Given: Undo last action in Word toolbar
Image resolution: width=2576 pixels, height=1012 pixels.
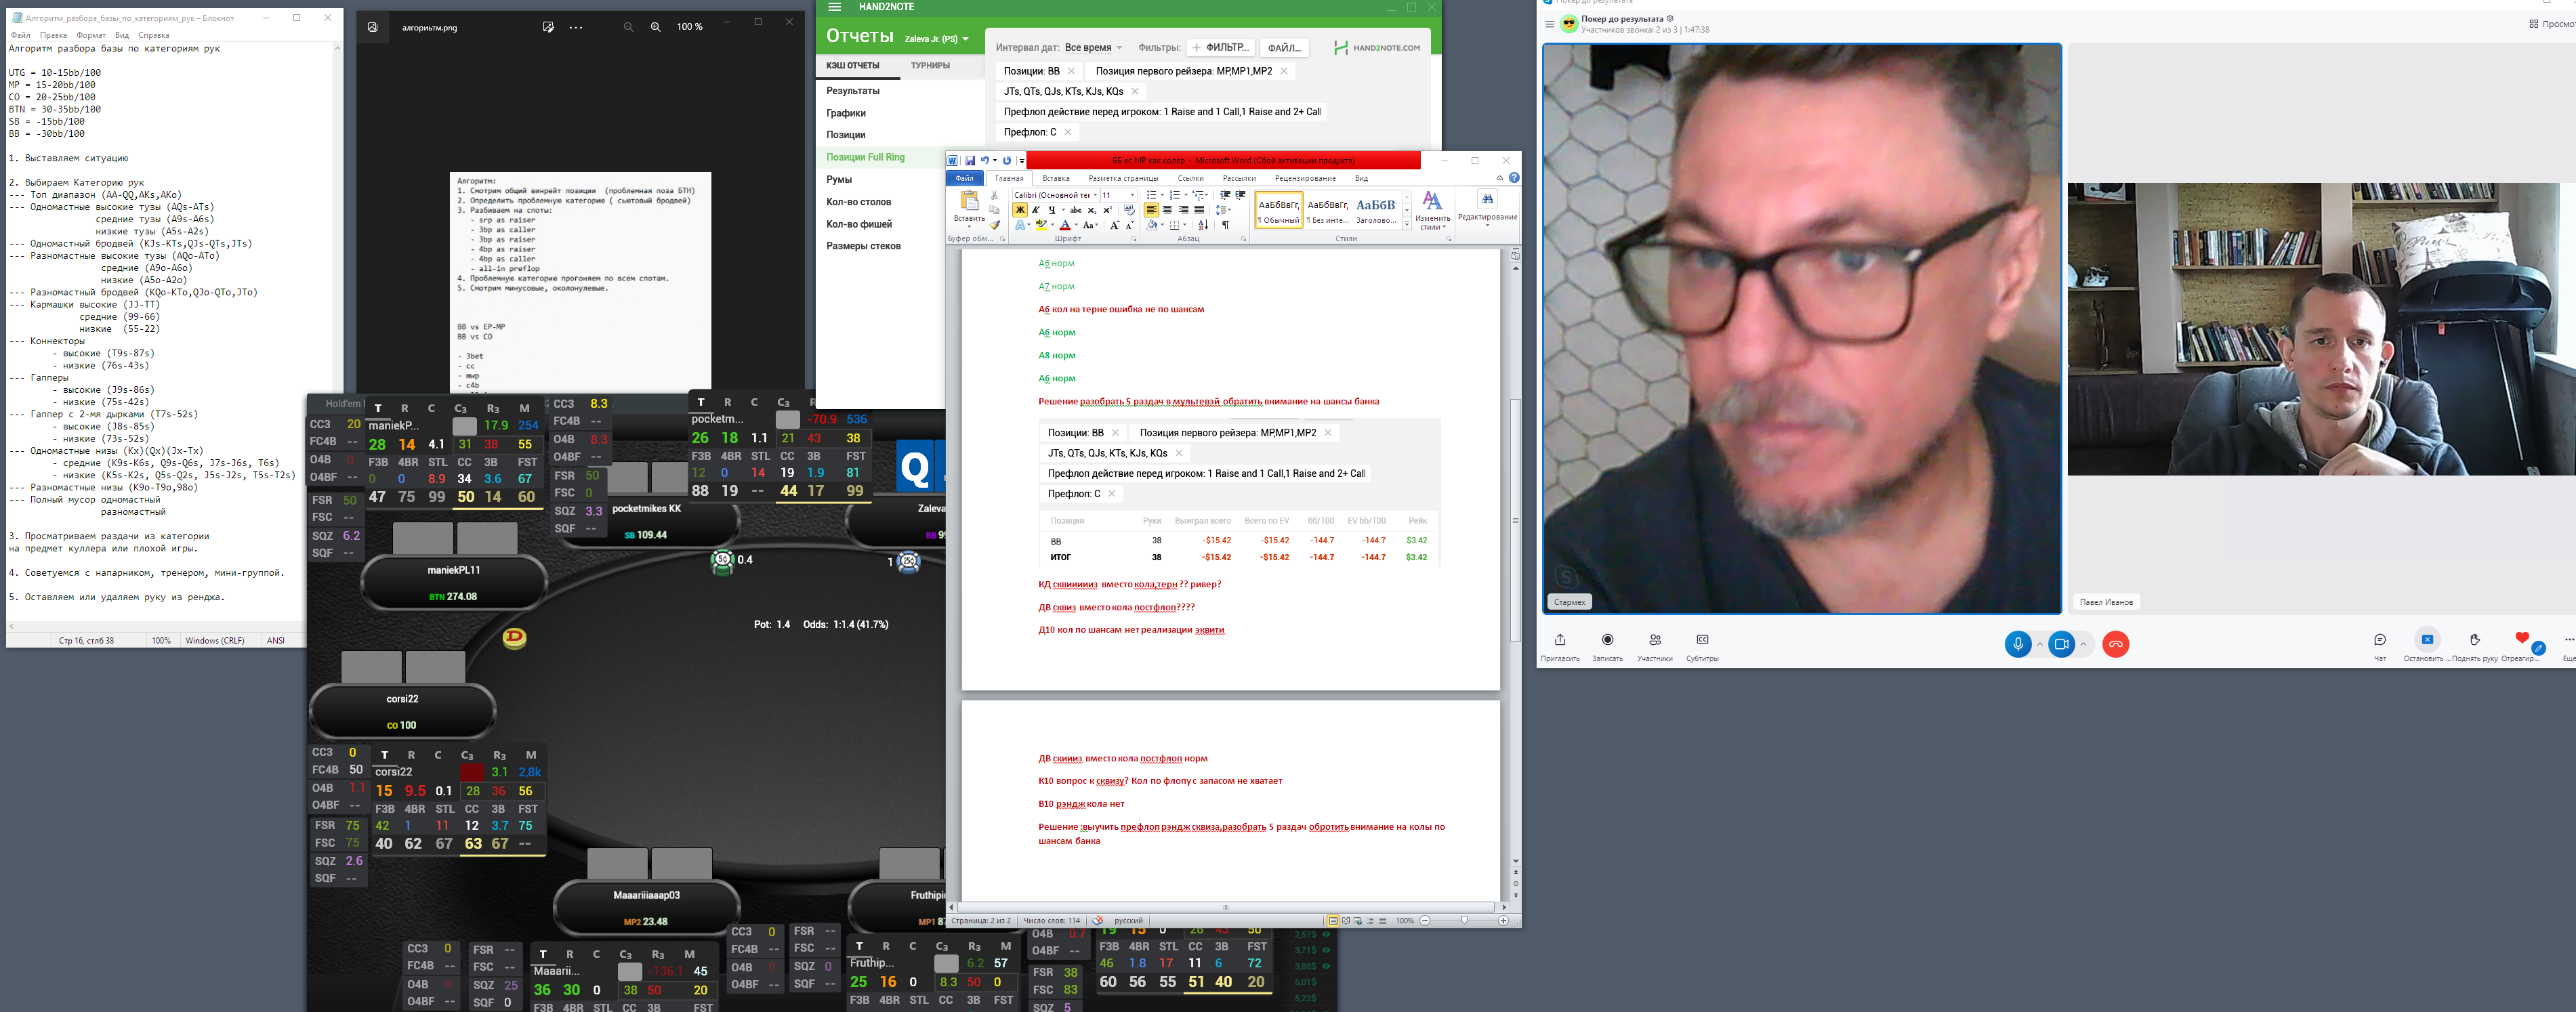Looking at the screenshot, I should click(x=985, y=161).
